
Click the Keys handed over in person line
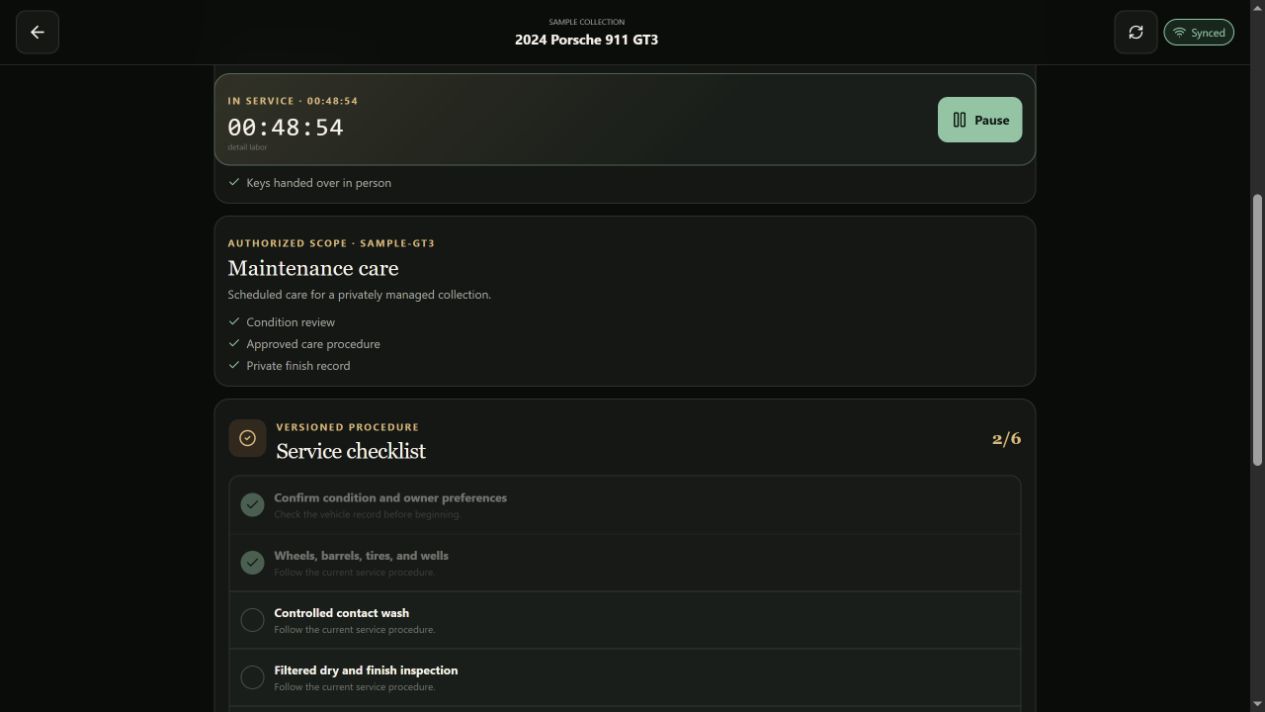pyautogui.click(x=318, y=183)
